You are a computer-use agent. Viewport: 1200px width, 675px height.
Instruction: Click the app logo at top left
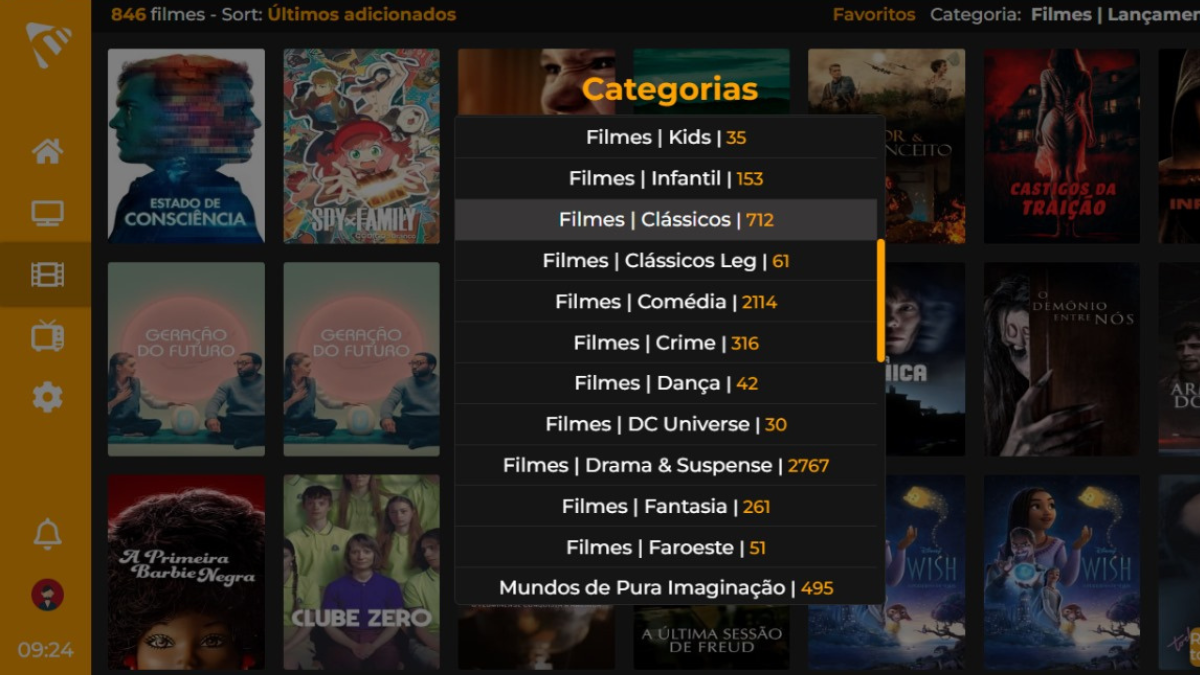[48, 44]
